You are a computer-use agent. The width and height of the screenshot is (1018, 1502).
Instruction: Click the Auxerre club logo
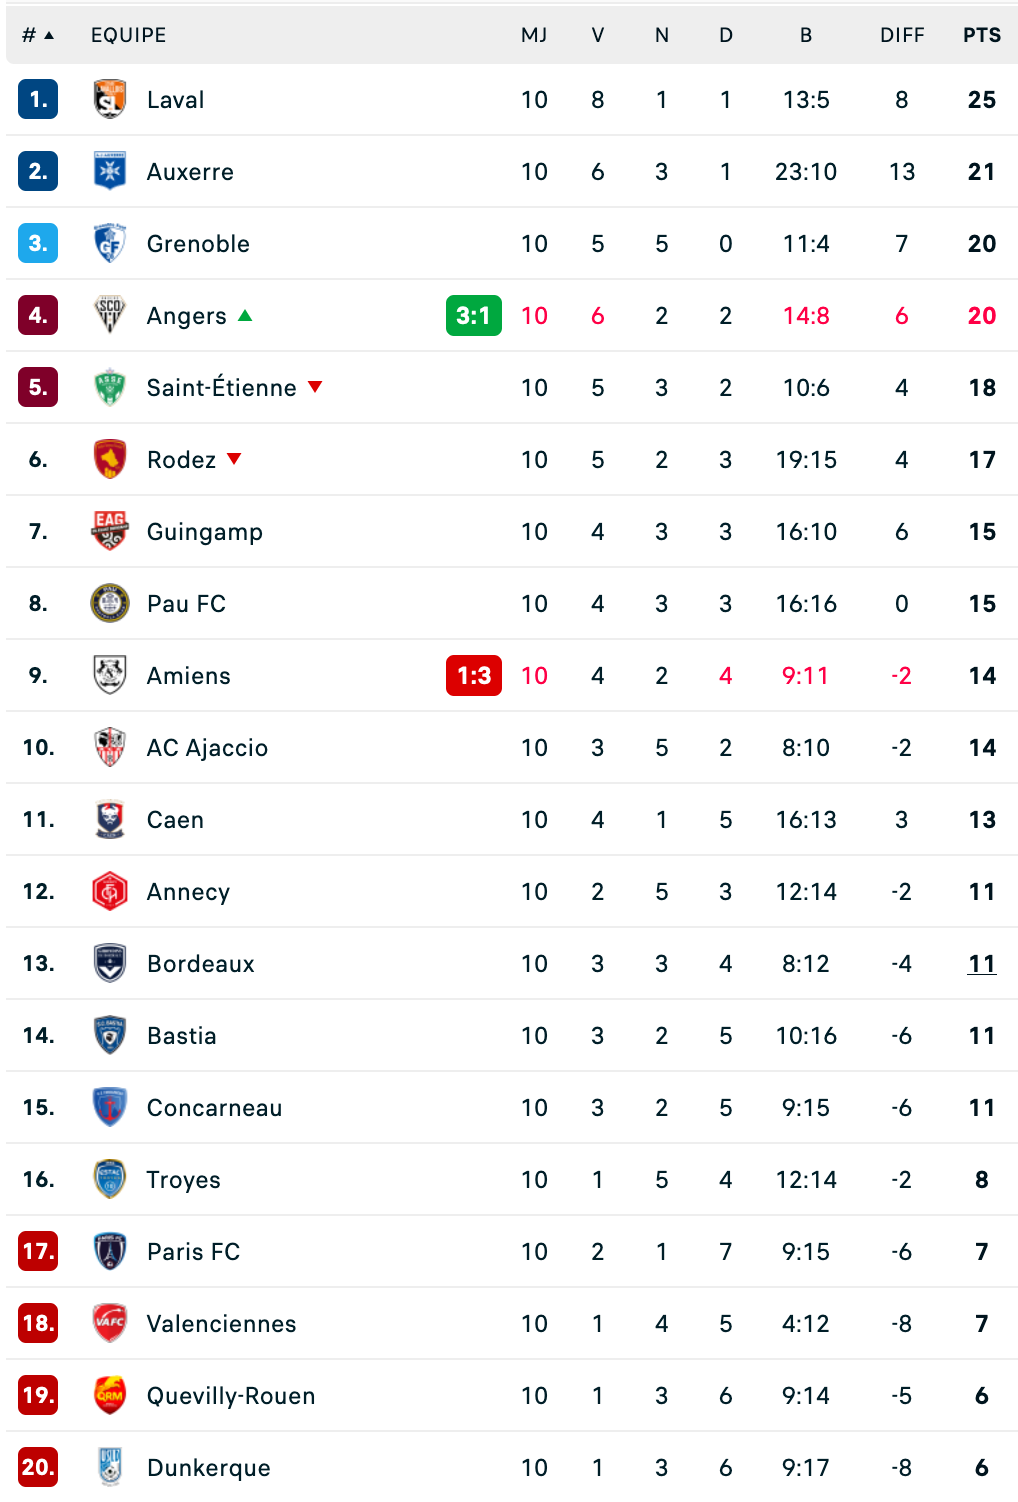click(x=109, y=171)
